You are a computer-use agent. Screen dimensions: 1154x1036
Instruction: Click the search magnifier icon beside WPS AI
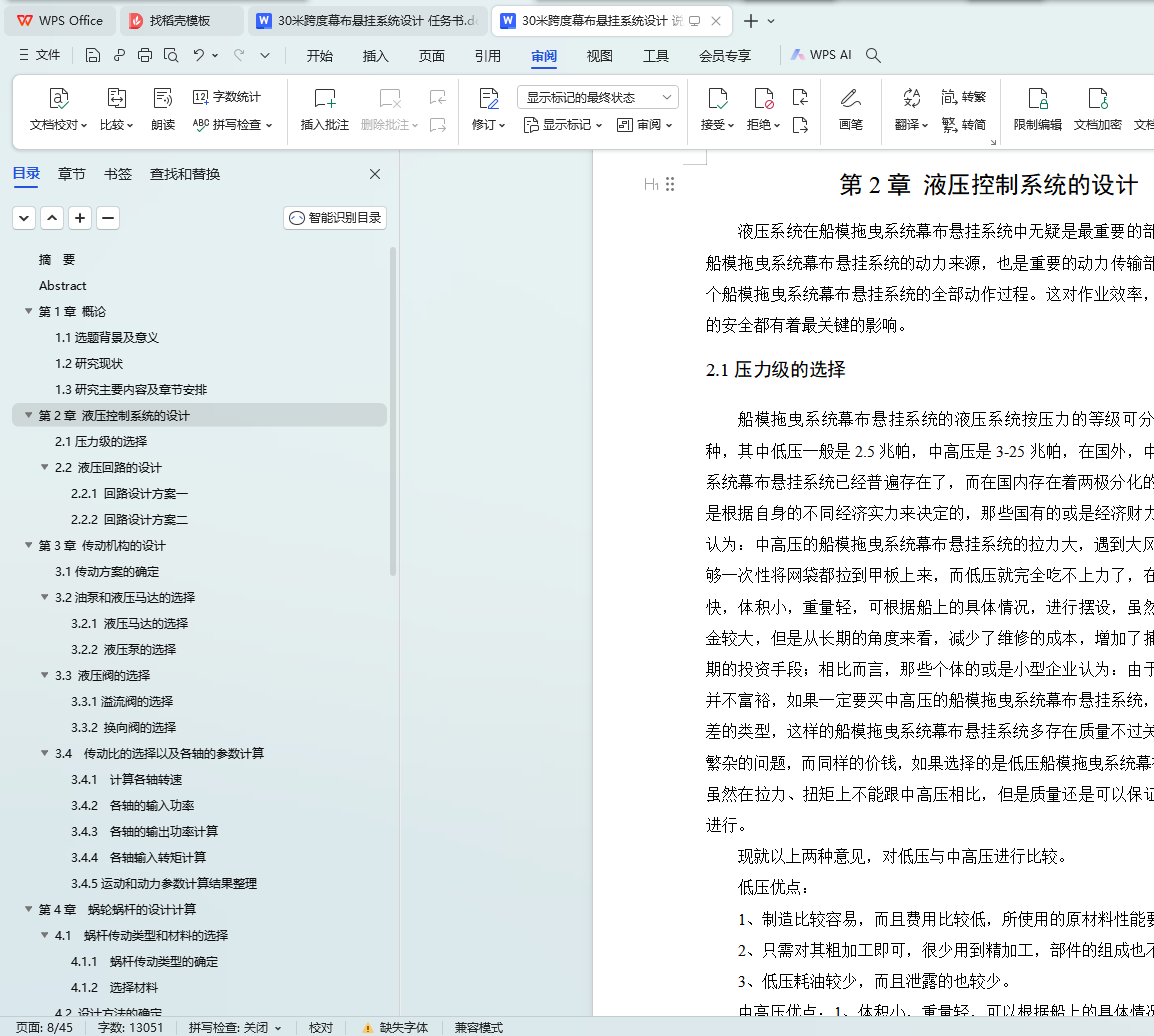[x=873, y=56]
